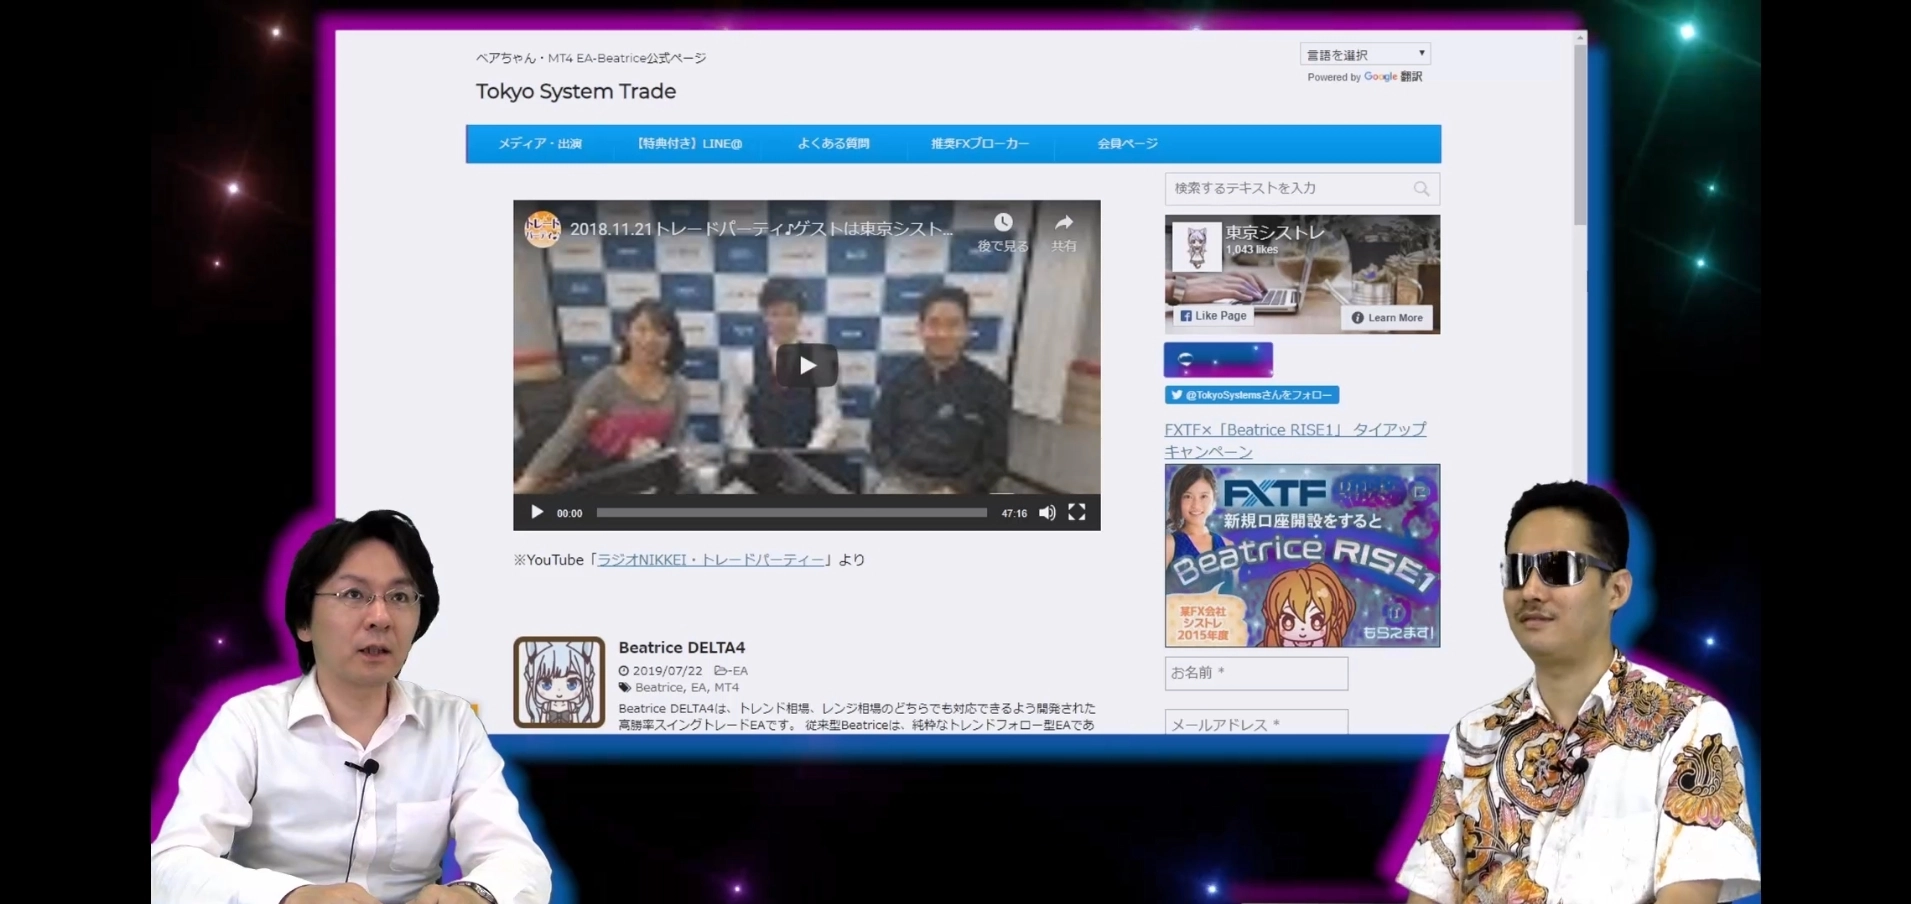
Task: Click the Facebook Like Page button
Action: tap(1213, 316)
